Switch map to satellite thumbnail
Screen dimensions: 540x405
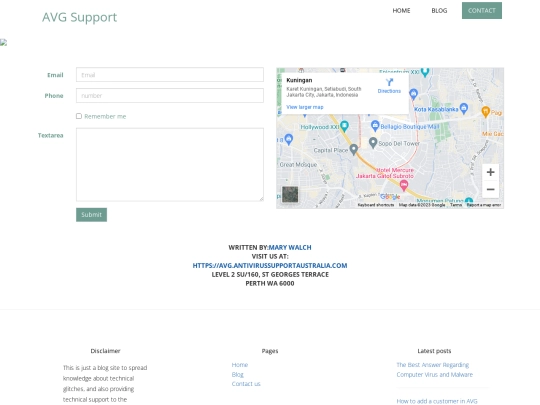pyautogui.click(x=290, y=194)
